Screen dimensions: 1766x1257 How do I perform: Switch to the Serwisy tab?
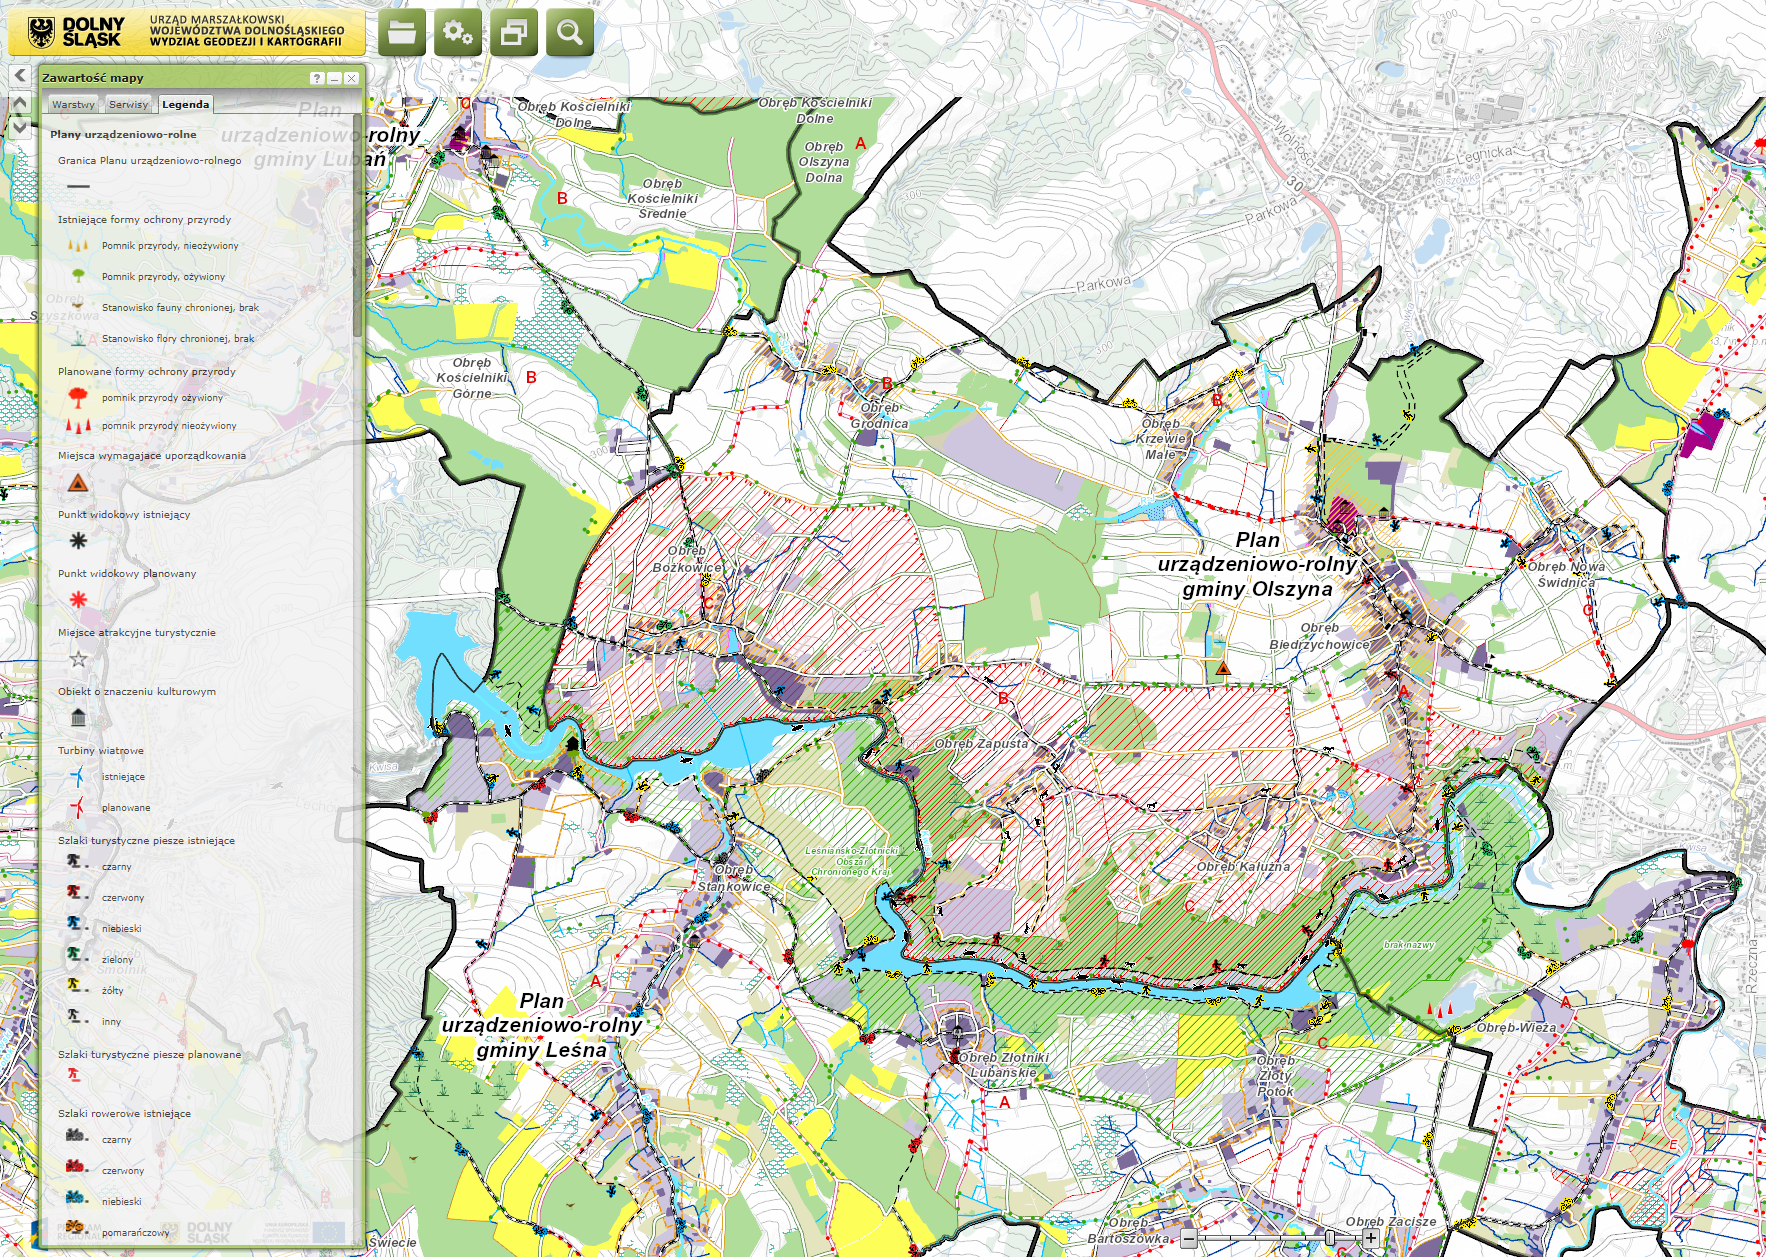[128, 104]
